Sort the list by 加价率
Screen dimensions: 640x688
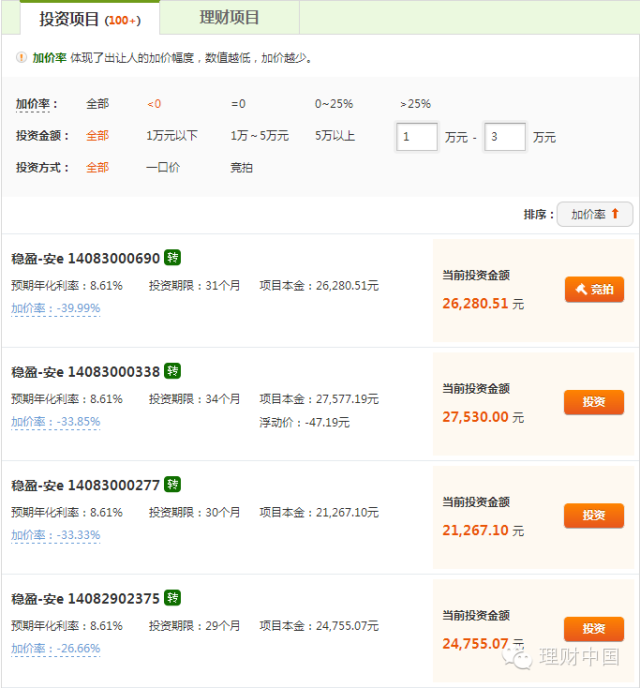(x=595, y=214)
